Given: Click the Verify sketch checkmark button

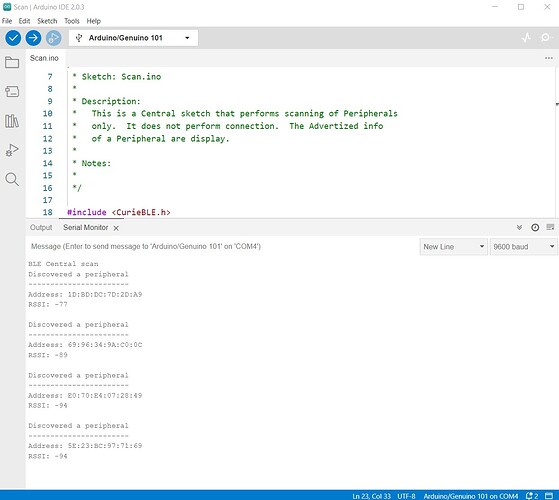Looking at the screenshot, I should [x=13, y=38].
